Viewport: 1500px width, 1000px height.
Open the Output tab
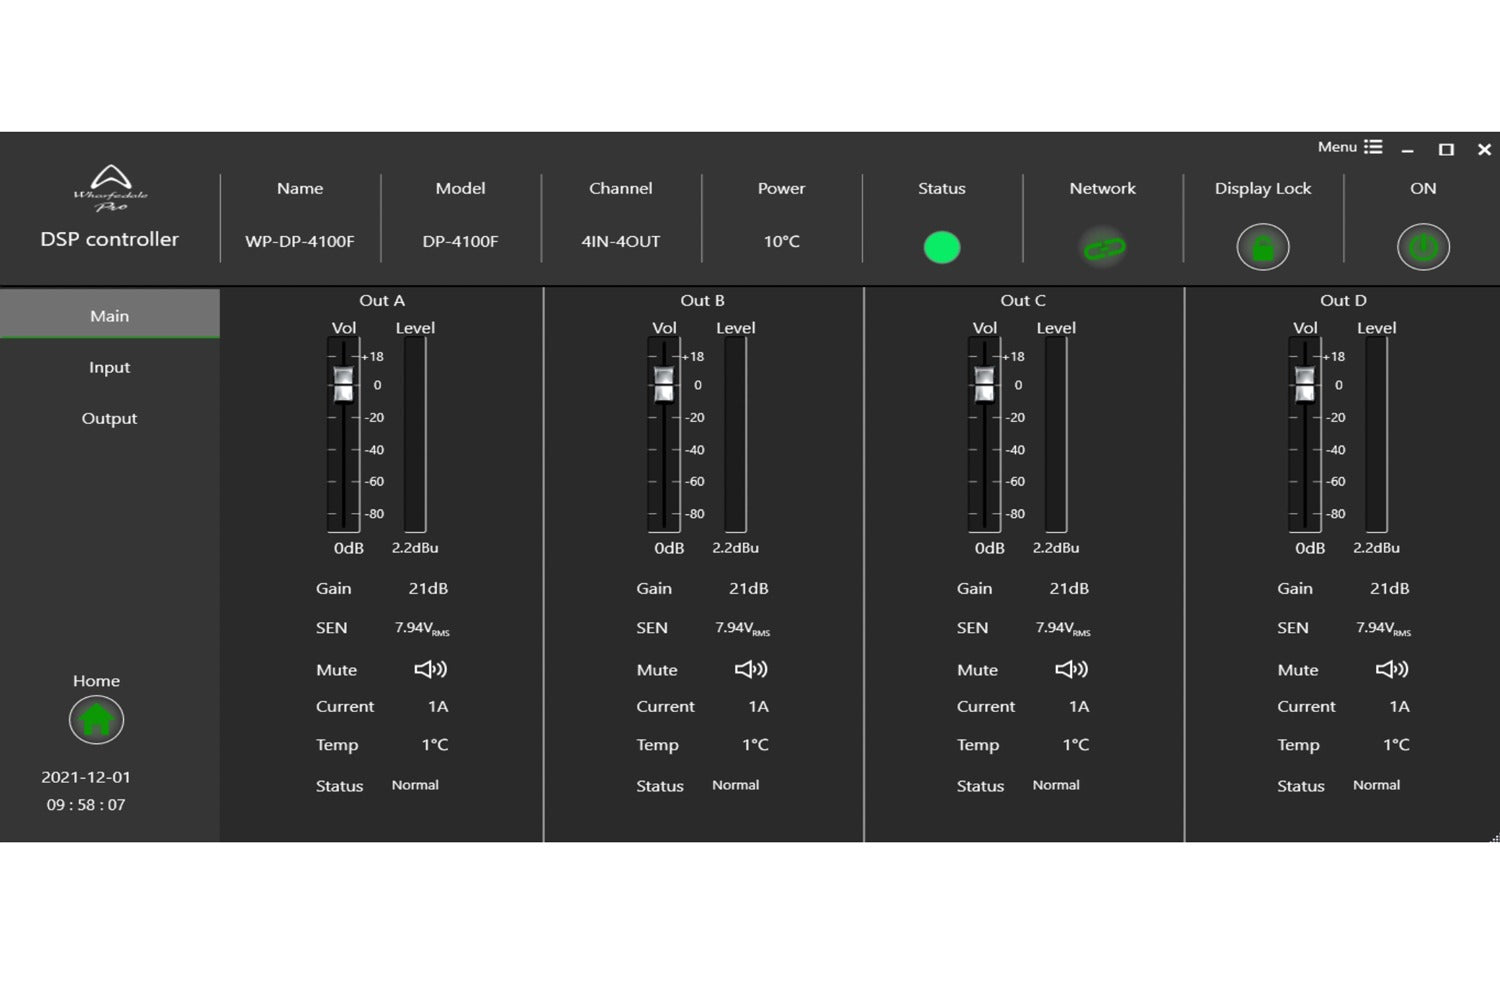pyautogui.click(x=110, y=418)
